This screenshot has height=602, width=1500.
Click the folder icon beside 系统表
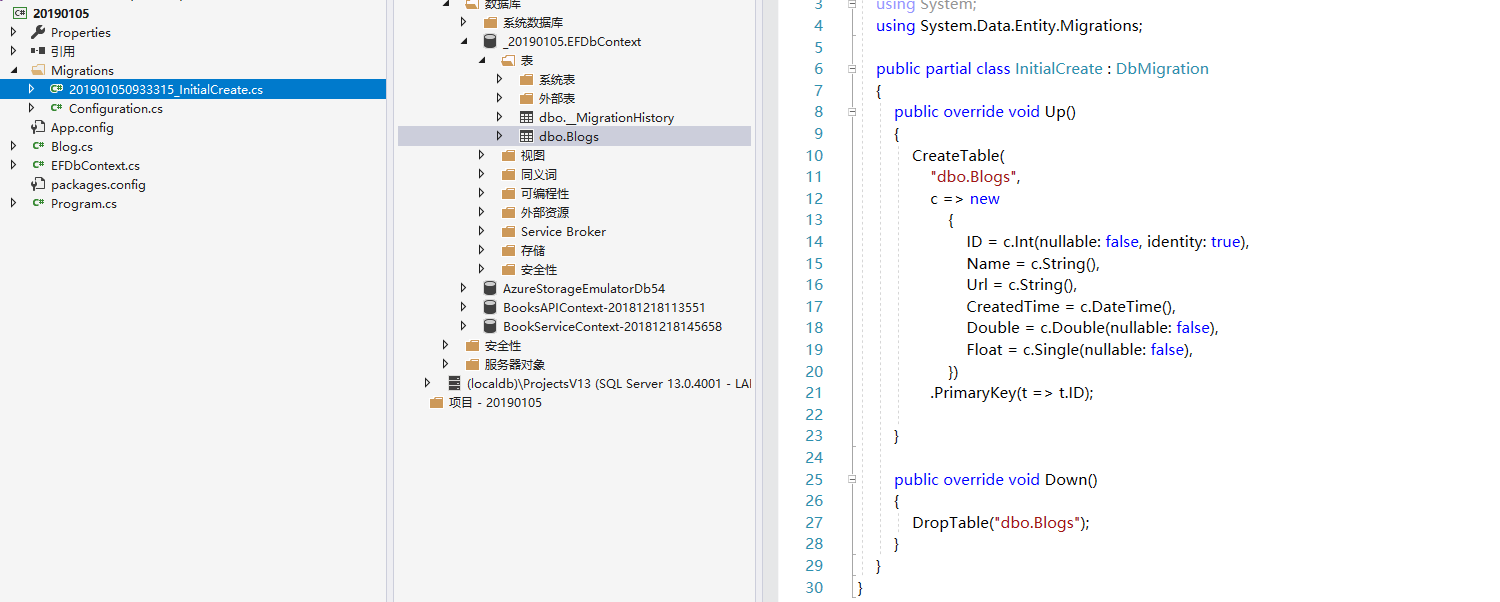[x=527, y=79]
